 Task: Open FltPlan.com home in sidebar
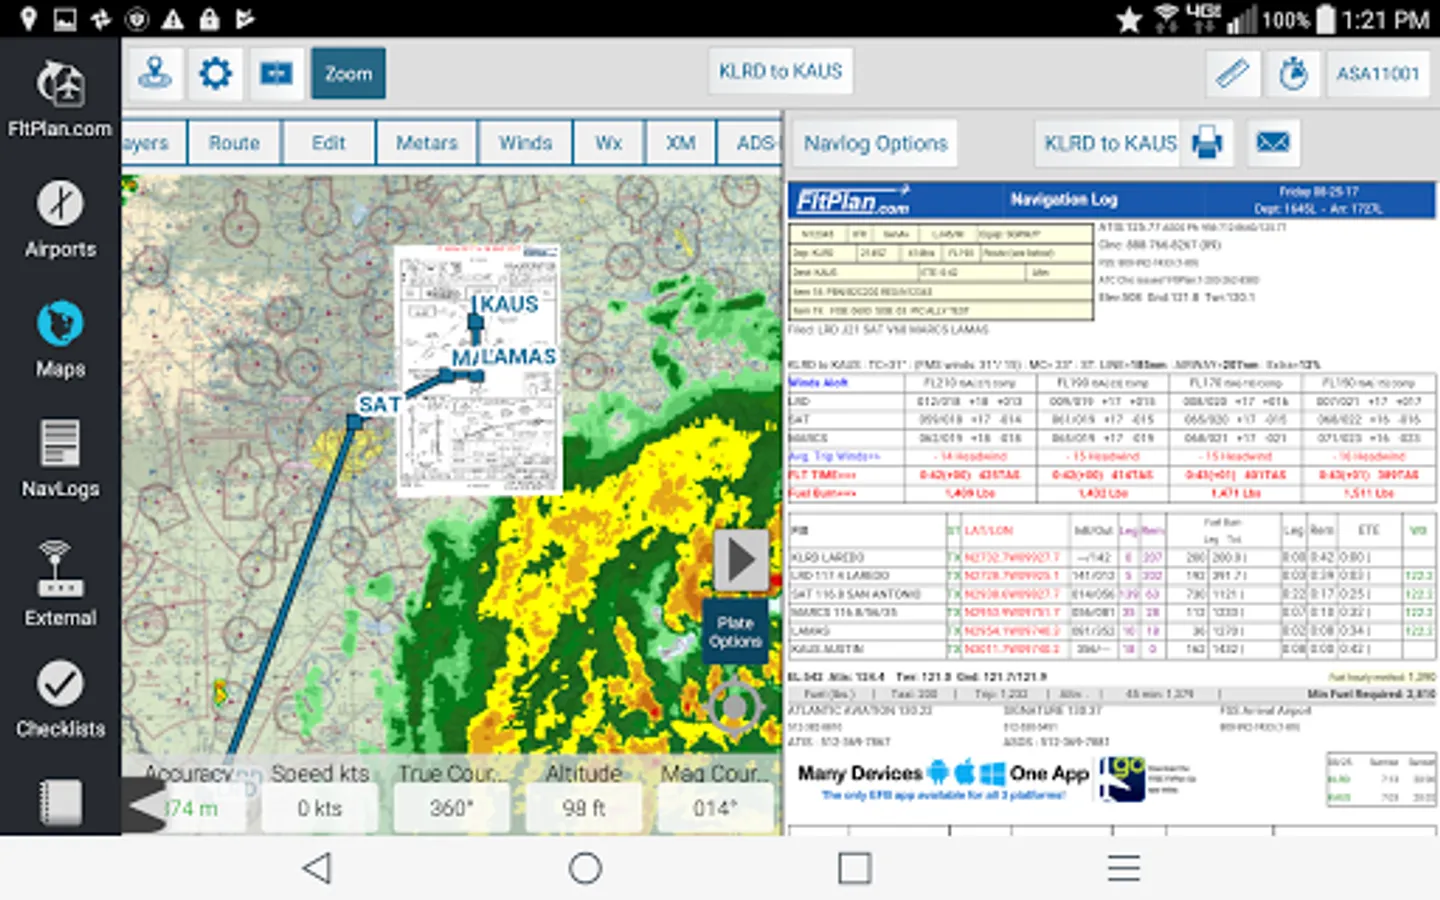tap(60, 99)
